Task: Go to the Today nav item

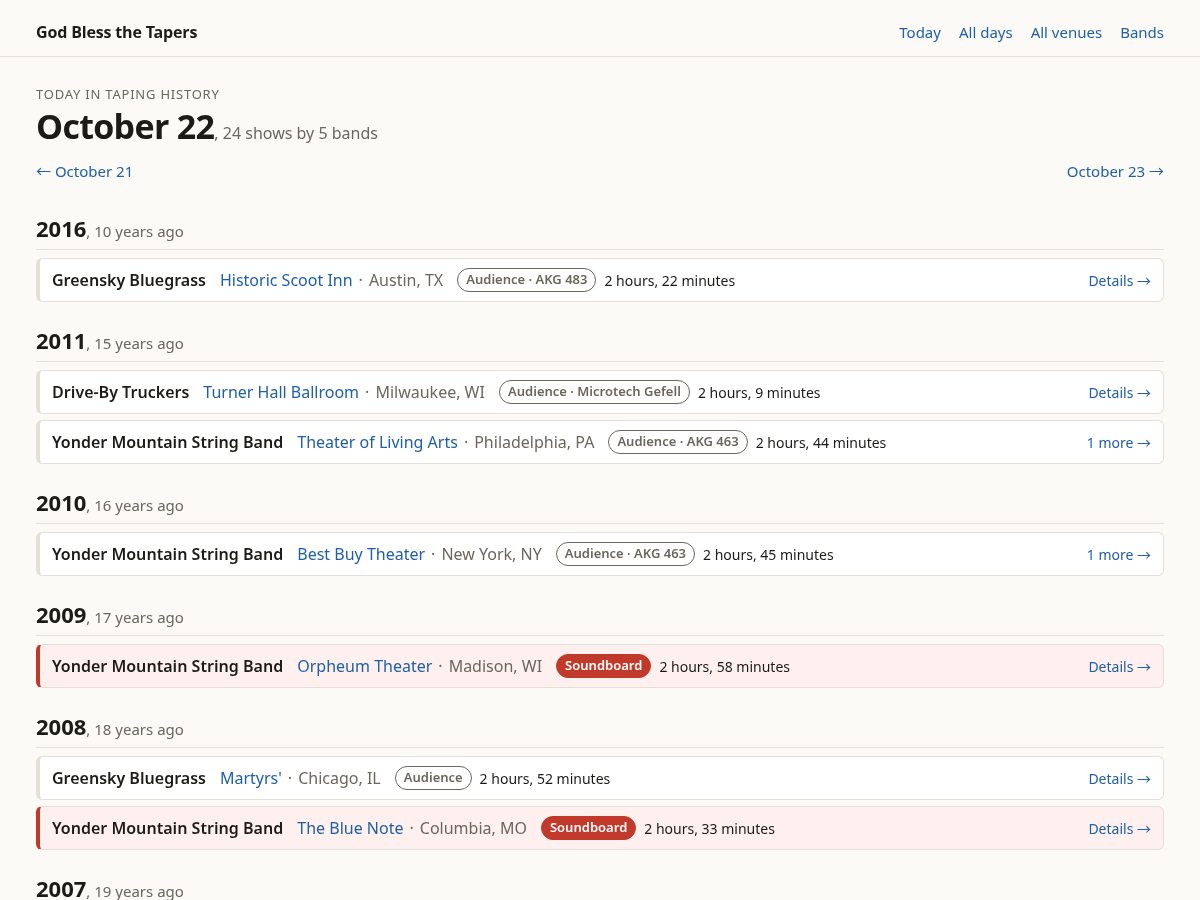Action: coord(920,33)
